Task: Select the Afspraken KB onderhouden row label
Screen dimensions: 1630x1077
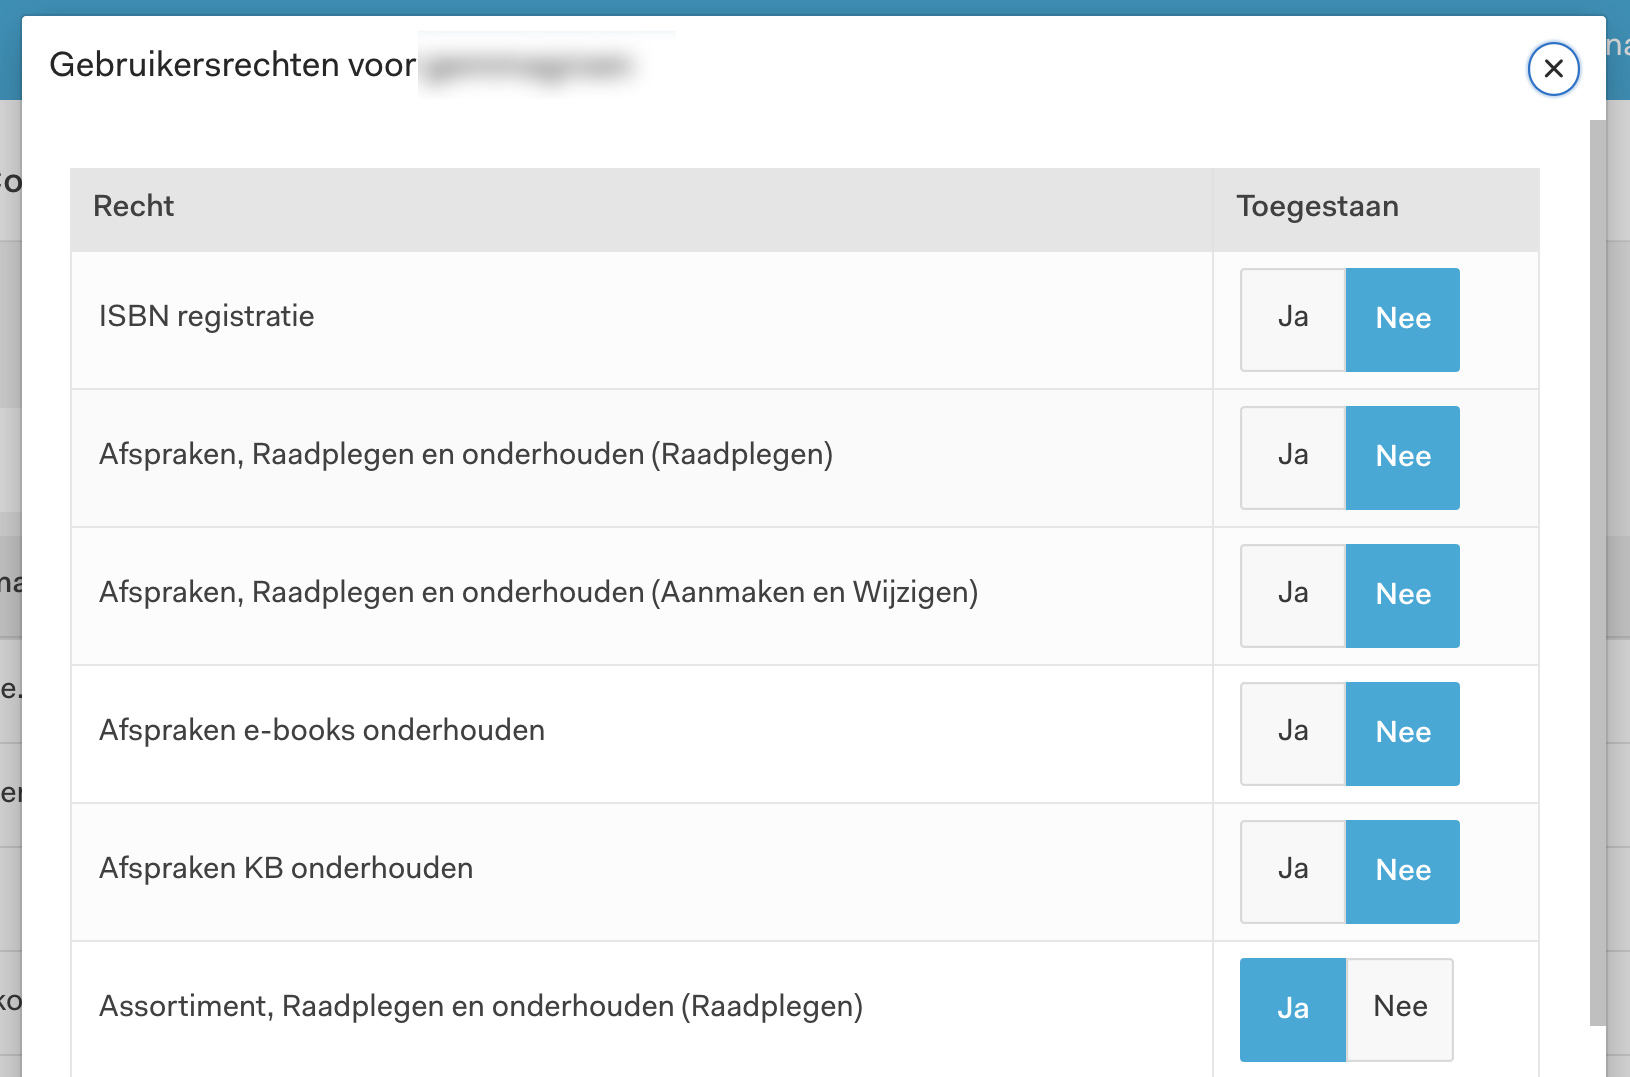Action: point(286,869)
